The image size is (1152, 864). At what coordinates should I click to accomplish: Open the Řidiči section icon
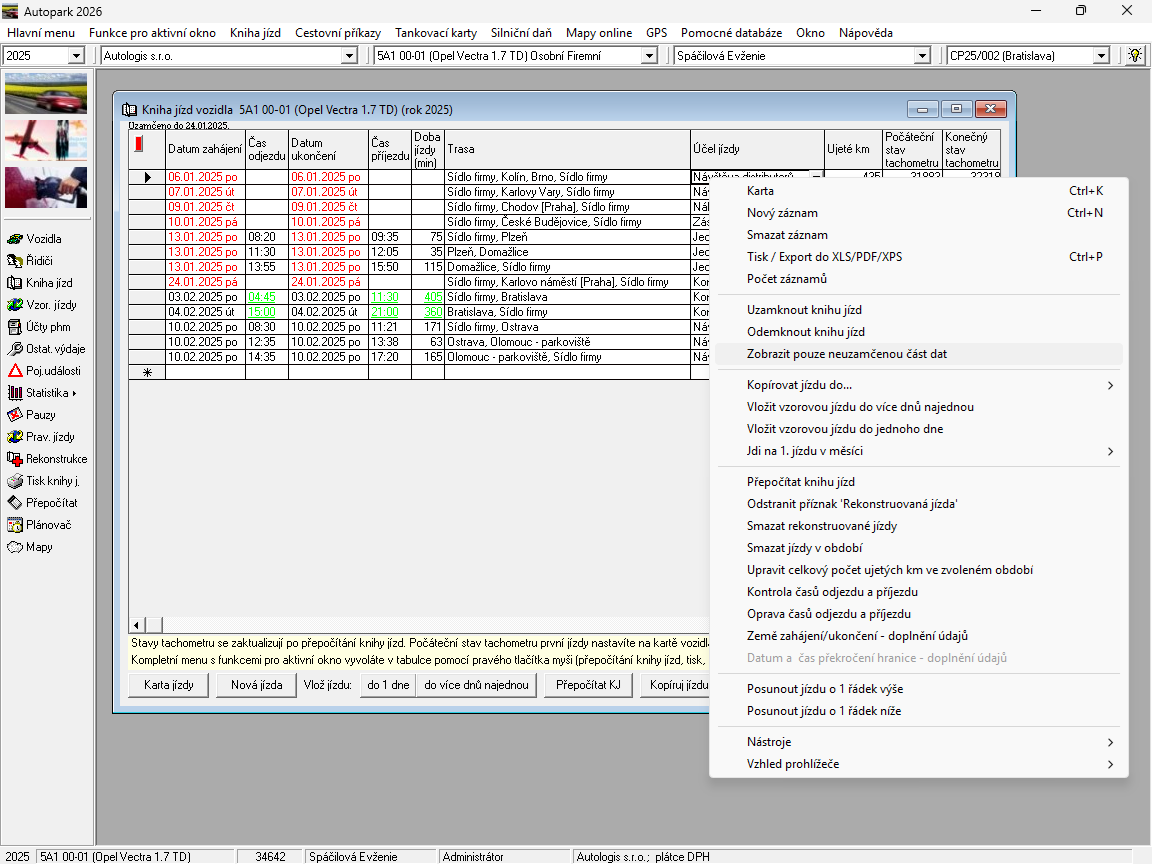pos(15,261)
